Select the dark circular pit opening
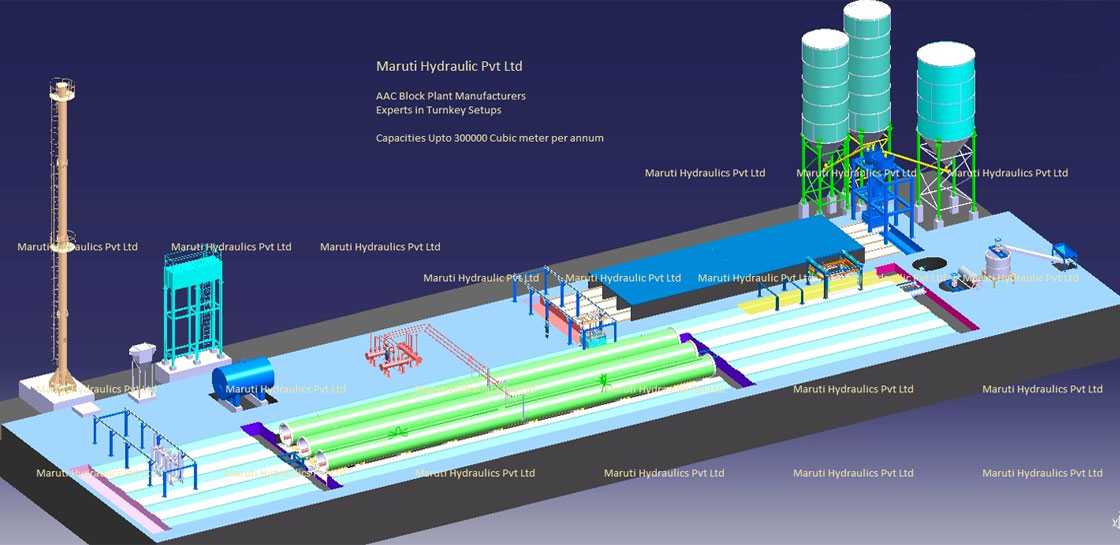This screenshot has height=545, width=1120. [930, 263]
